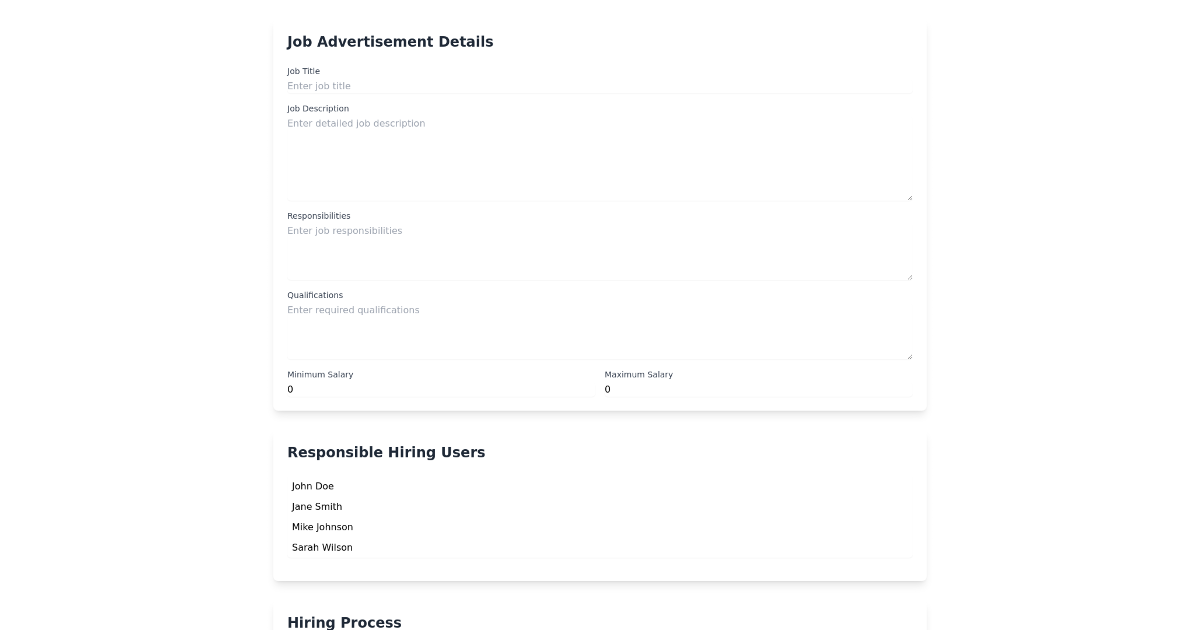The width and height of the screenshot is (1200, 630).
Task: Select John Doe as responsible hiring user
Action: pyautogui.click(x=313, y=486)
